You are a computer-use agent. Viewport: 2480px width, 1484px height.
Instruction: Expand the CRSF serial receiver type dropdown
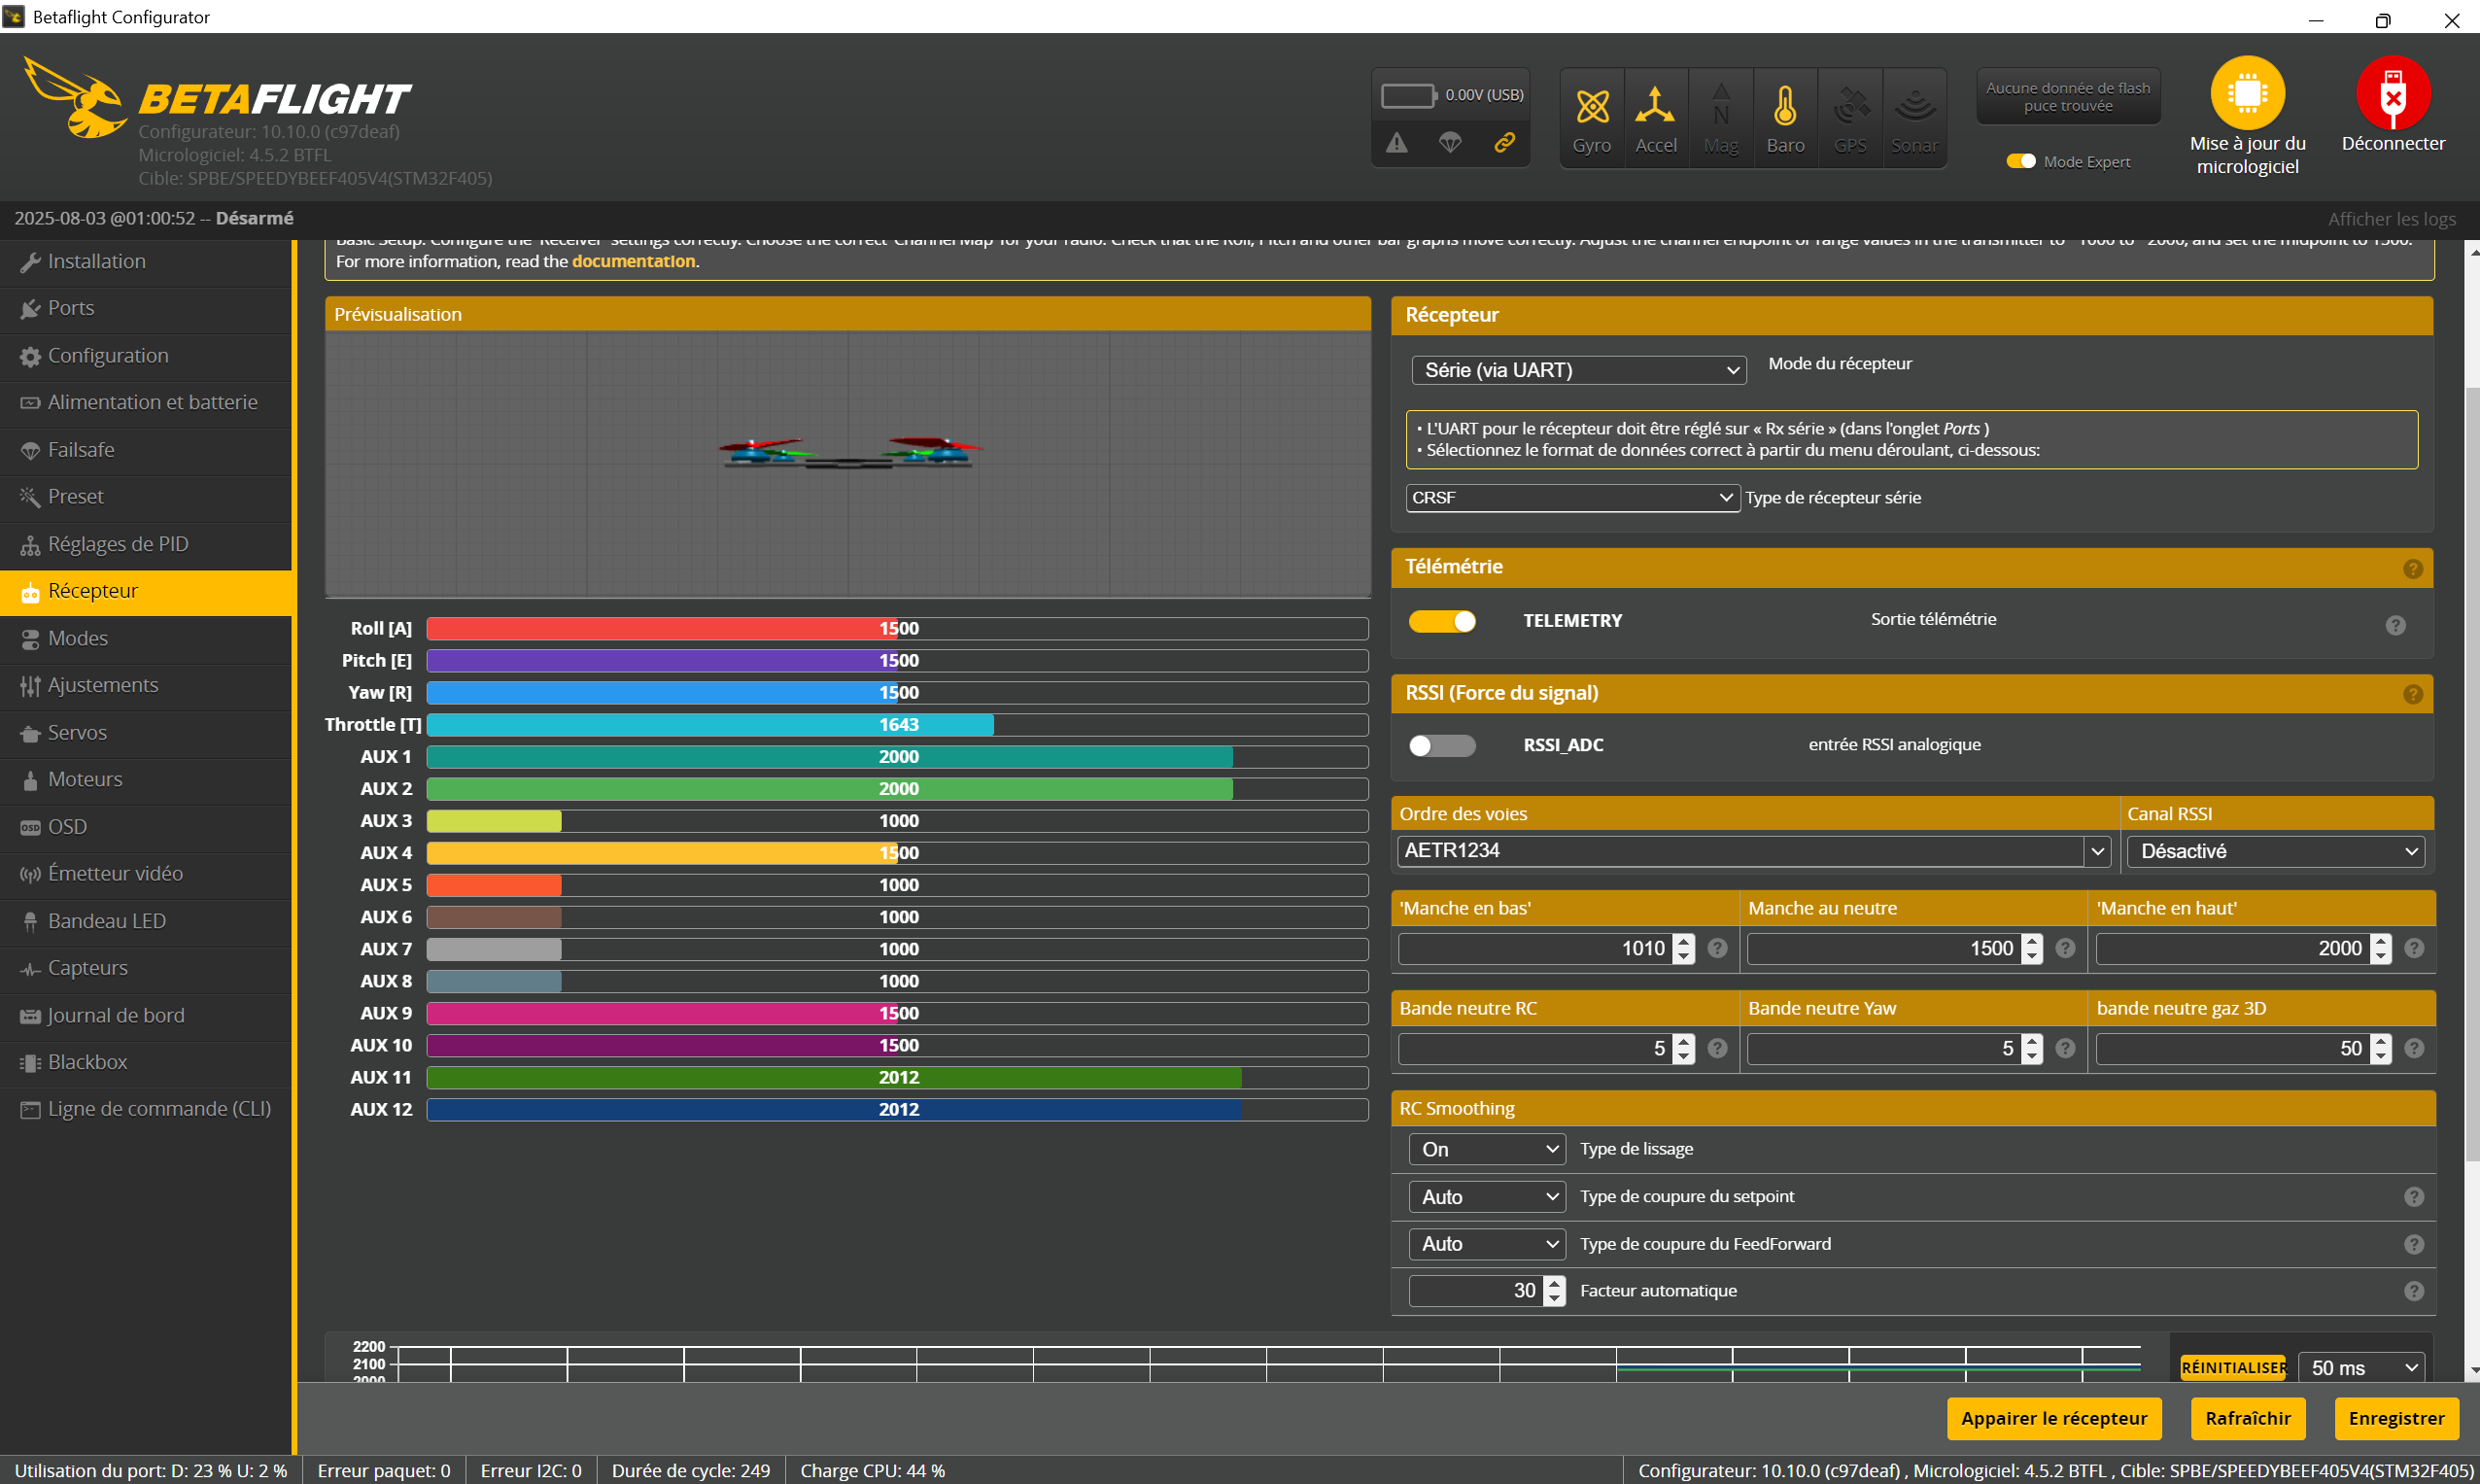1570,498
